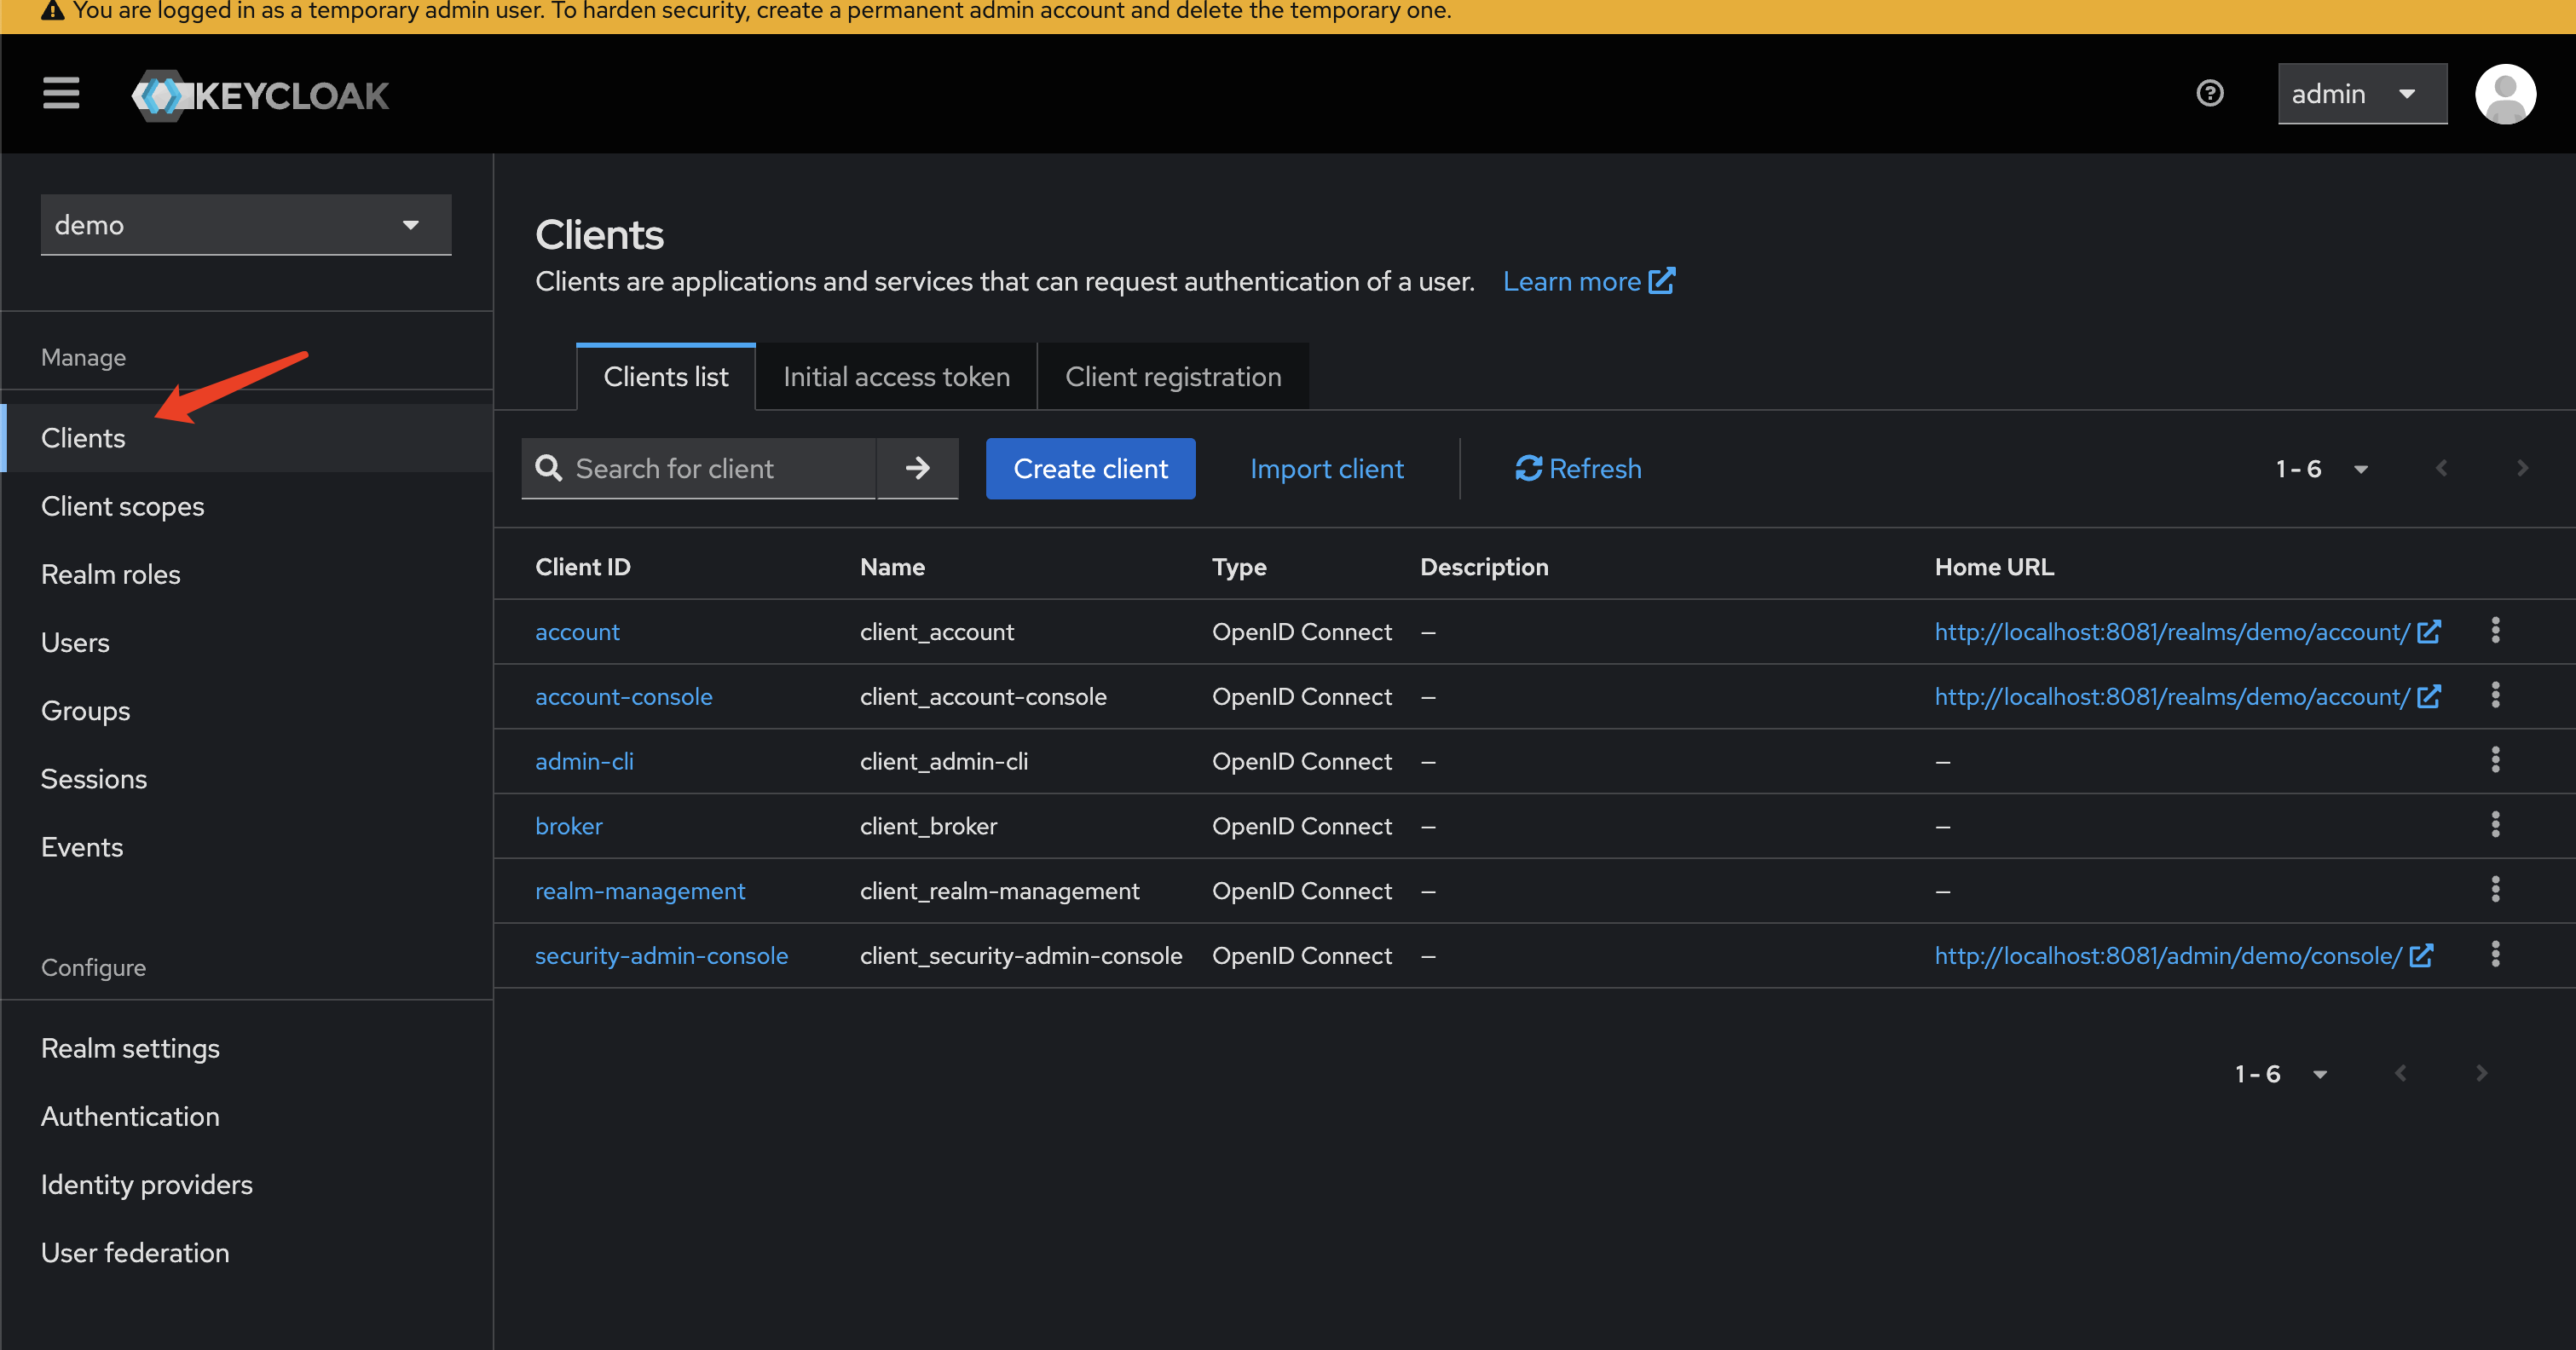Screen dimensions: 2576x1350
Task: Open kebab menu for account-console row
Action: [2495, 696]
